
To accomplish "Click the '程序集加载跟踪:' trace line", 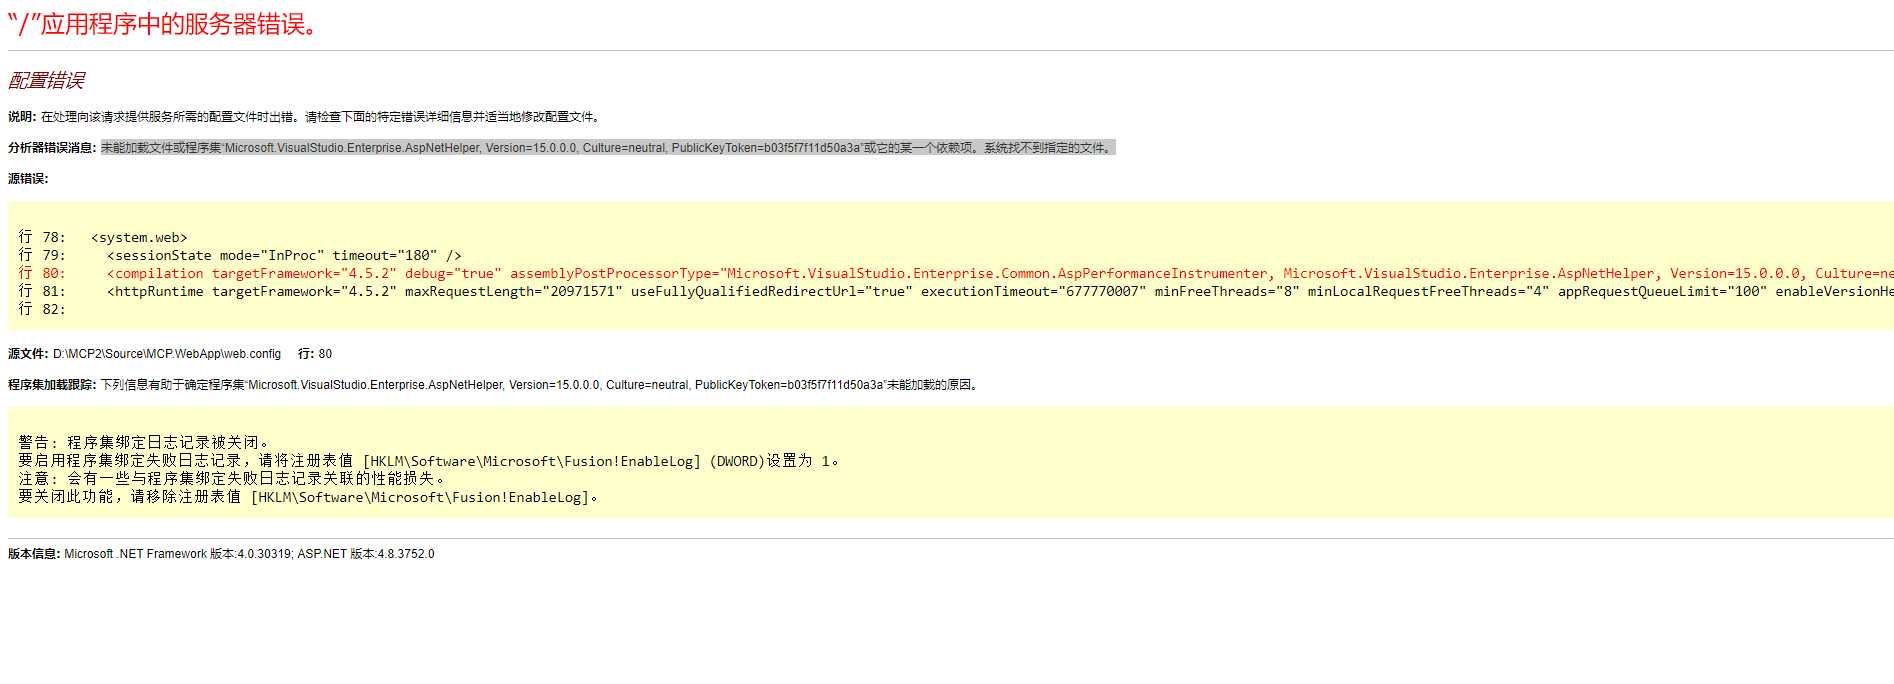I will pyautogui.click(x=495, y=385).
